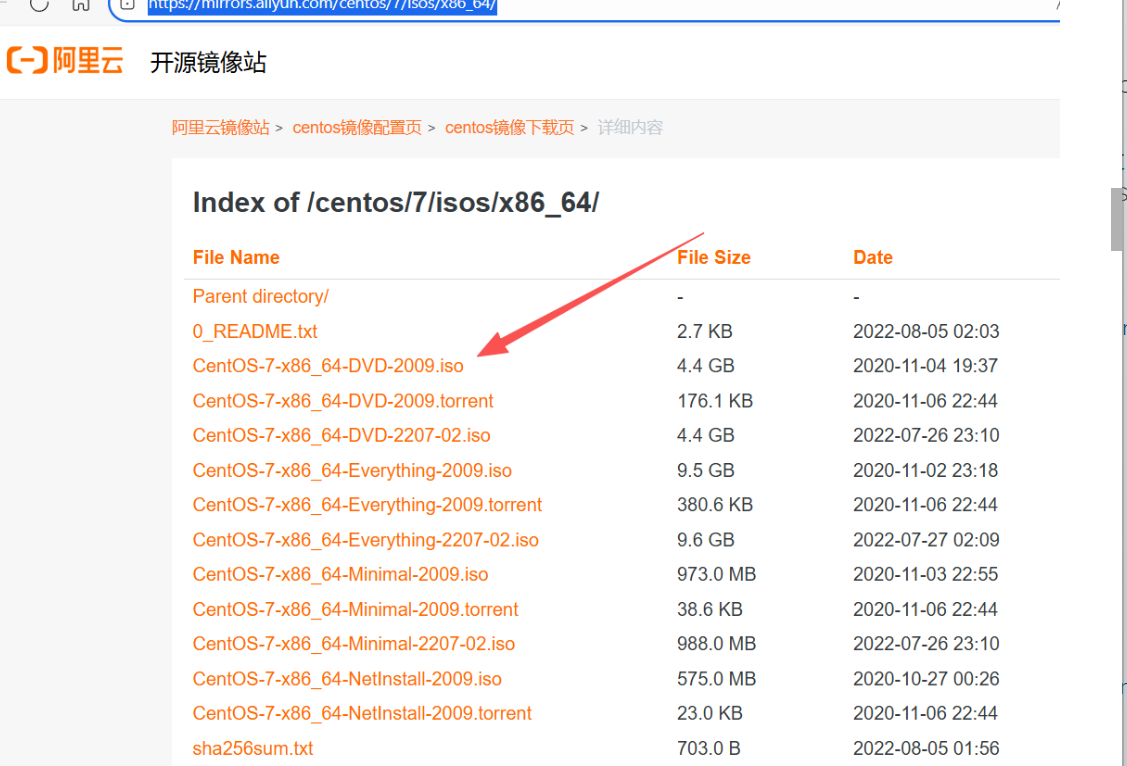
Task: Click the 973.0 MB file size
Action: (717, 575)
